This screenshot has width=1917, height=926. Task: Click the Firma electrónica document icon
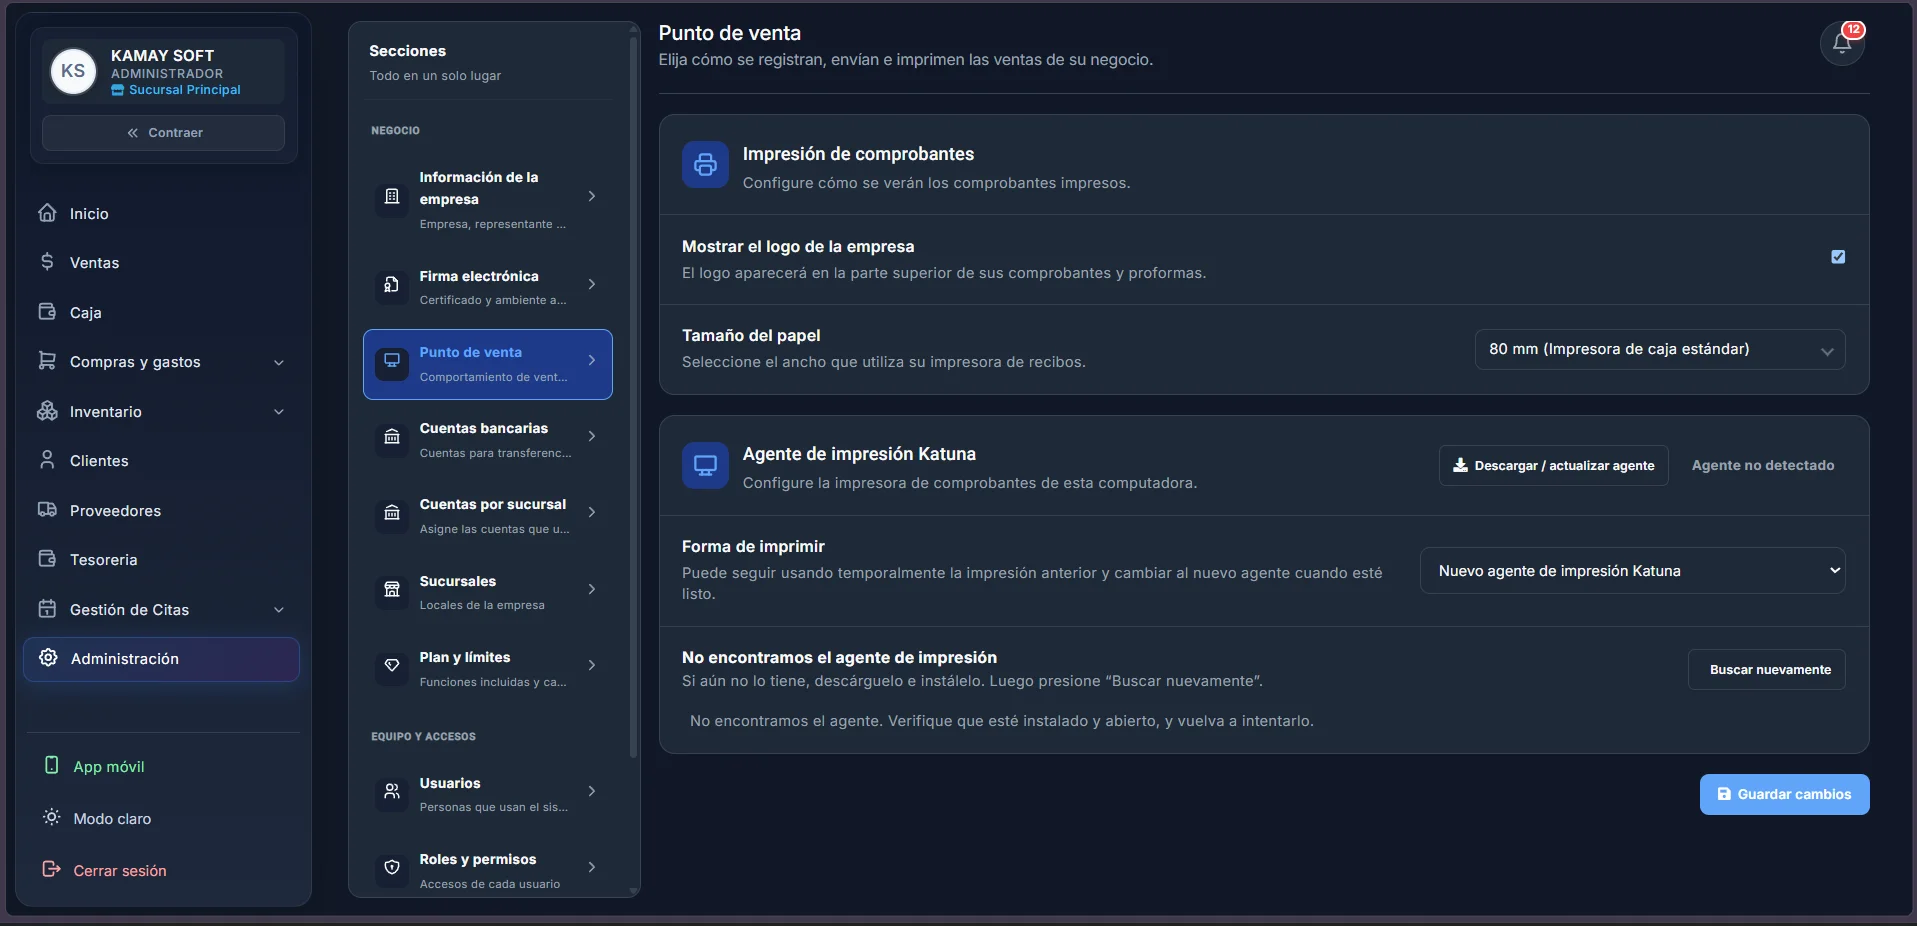tap(392, 287)
